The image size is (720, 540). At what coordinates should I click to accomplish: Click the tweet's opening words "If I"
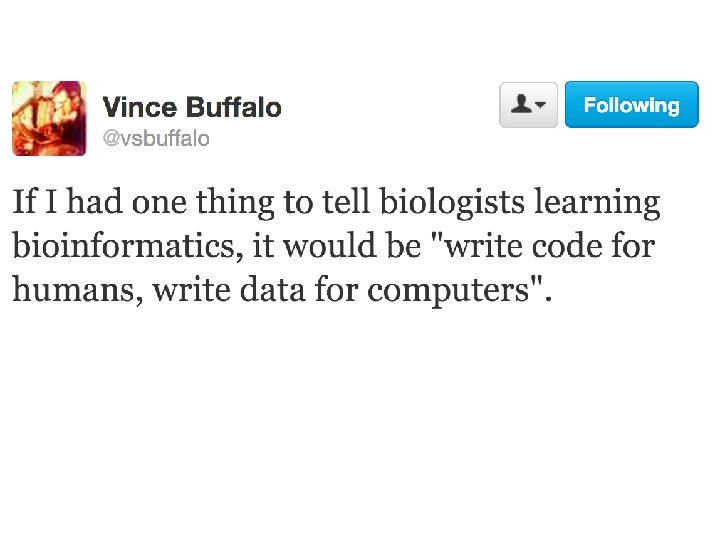(31, 203)
